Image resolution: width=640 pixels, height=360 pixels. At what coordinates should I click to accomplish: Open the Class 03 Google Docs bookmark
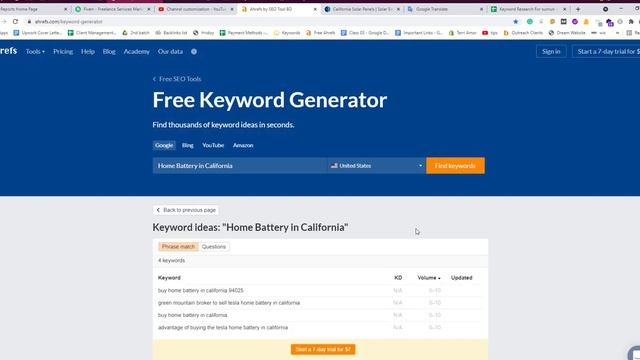pos(365,33)
